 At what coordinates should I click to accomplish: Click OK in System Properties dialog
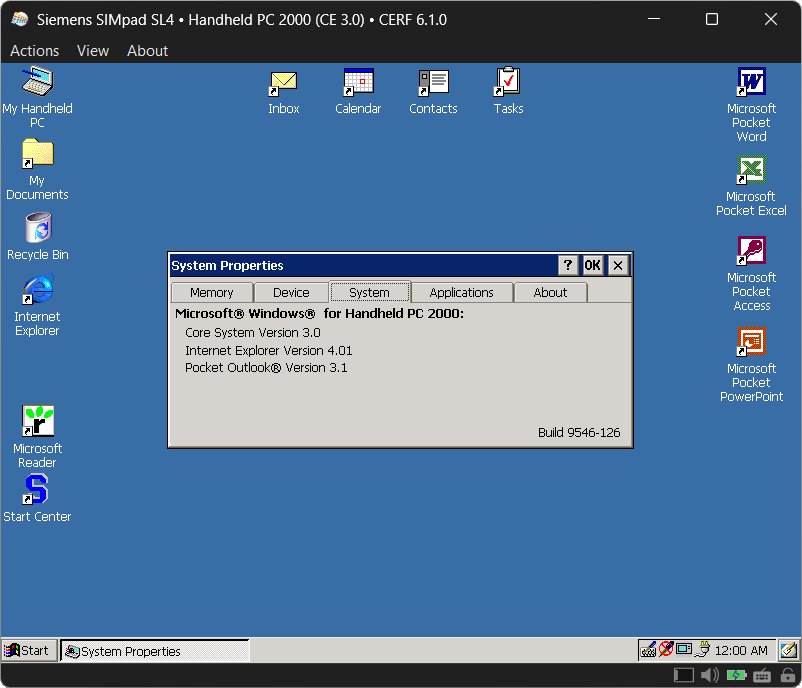[x=592, y=265]
